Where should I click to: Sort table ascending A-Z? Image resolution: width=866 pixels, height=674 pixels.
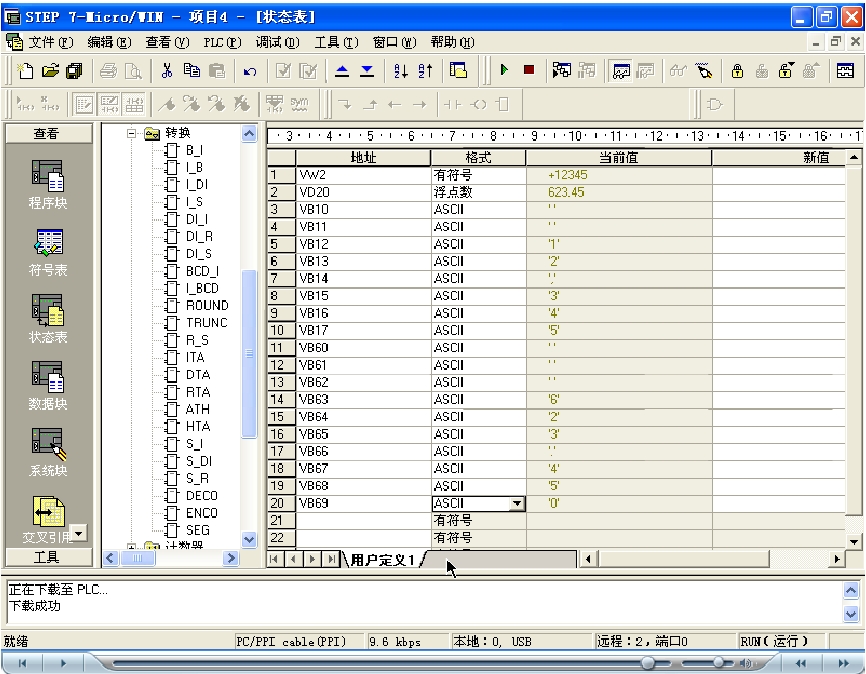pyautogui.click(x=400, y=71)
